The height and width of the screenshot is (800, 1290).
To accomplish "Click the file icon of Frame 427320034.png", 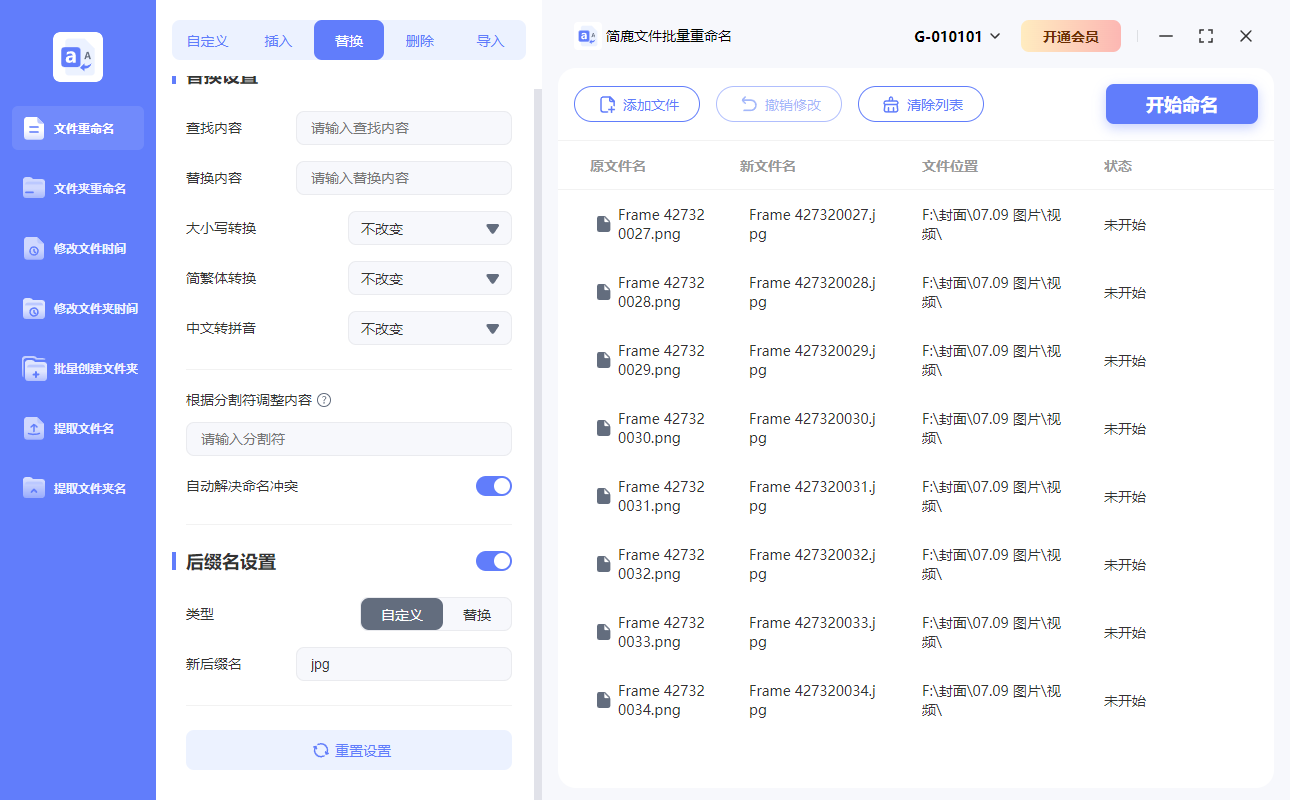I will 603,700.
